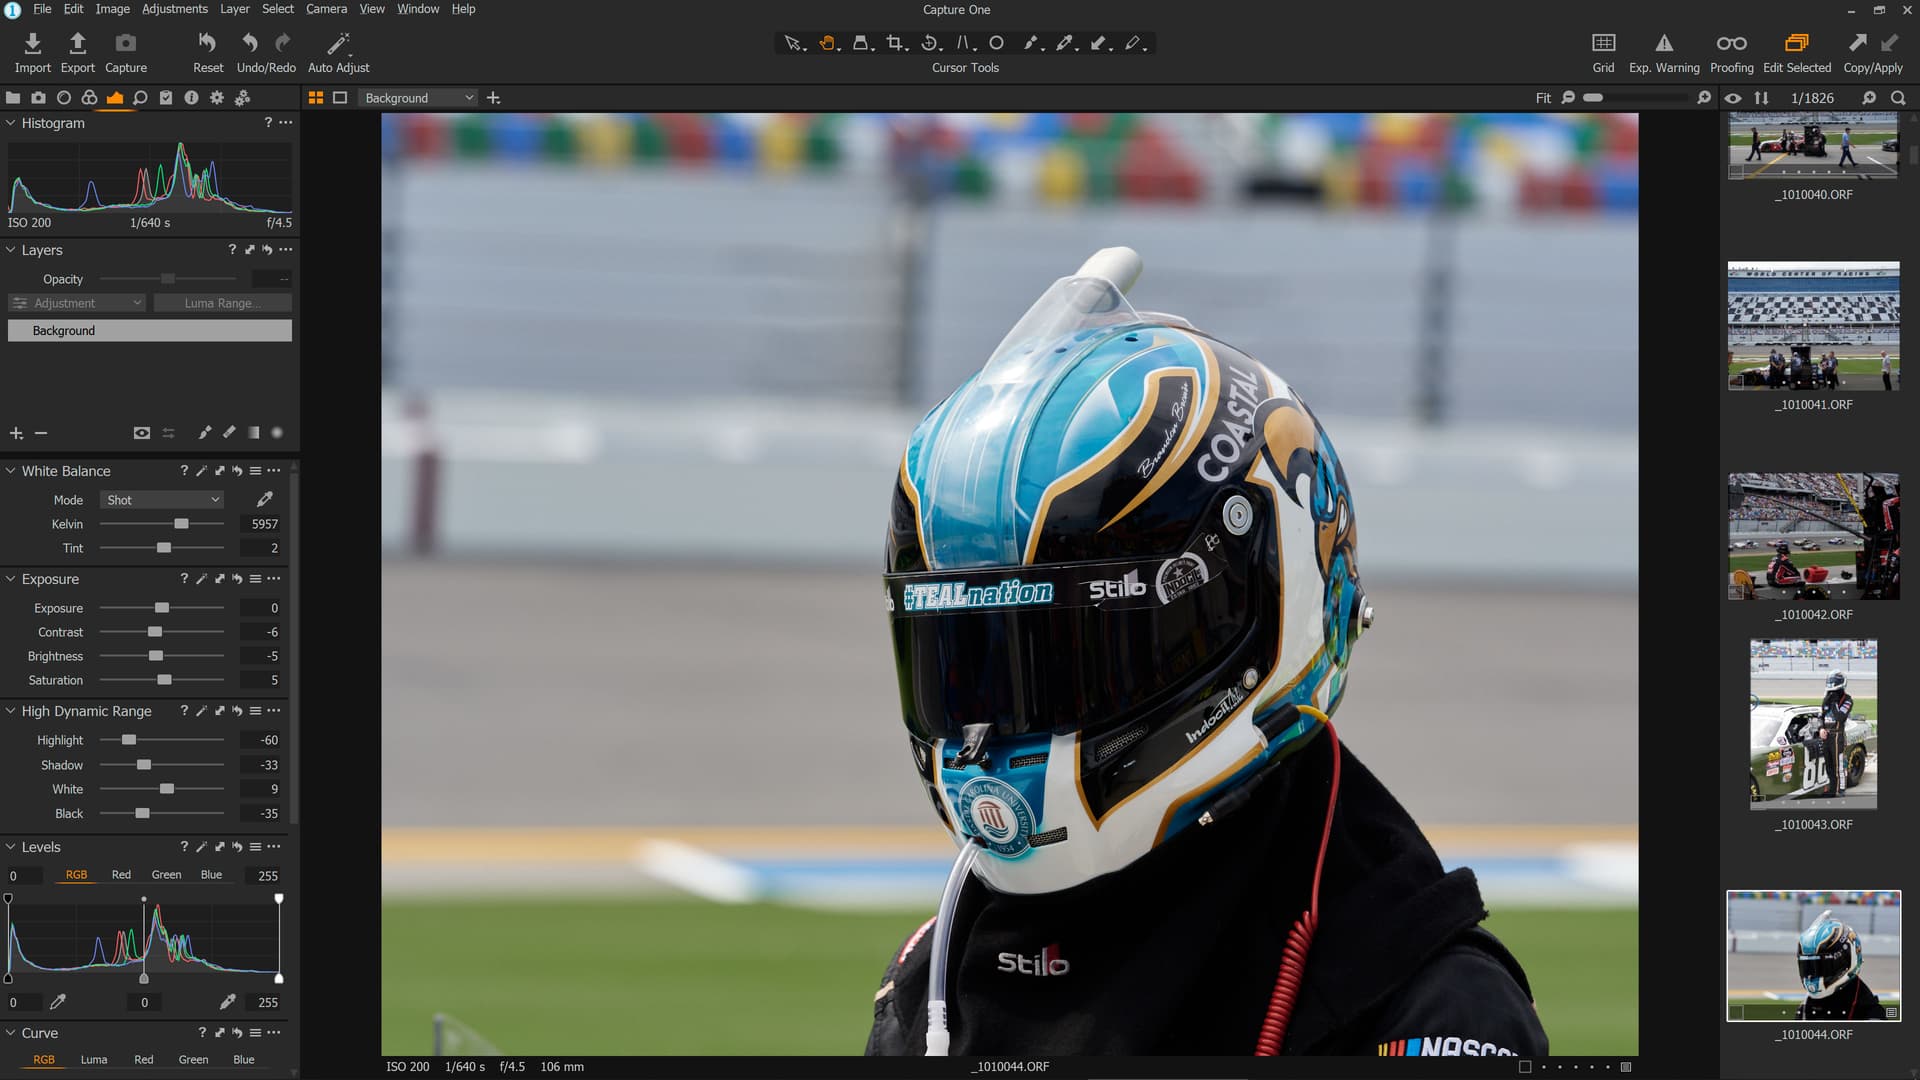
Task: Click the Export icon in toolbar
Action: 77,43
